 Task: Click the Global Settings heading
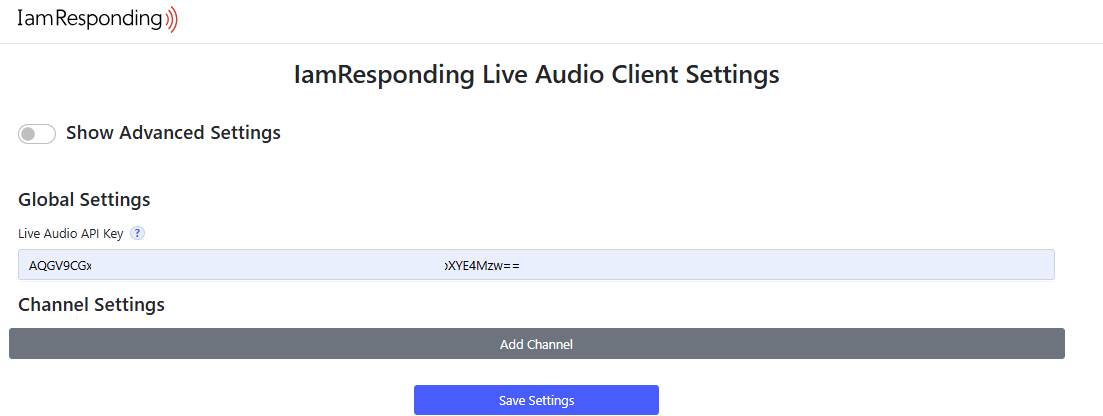tap(84, 200)
